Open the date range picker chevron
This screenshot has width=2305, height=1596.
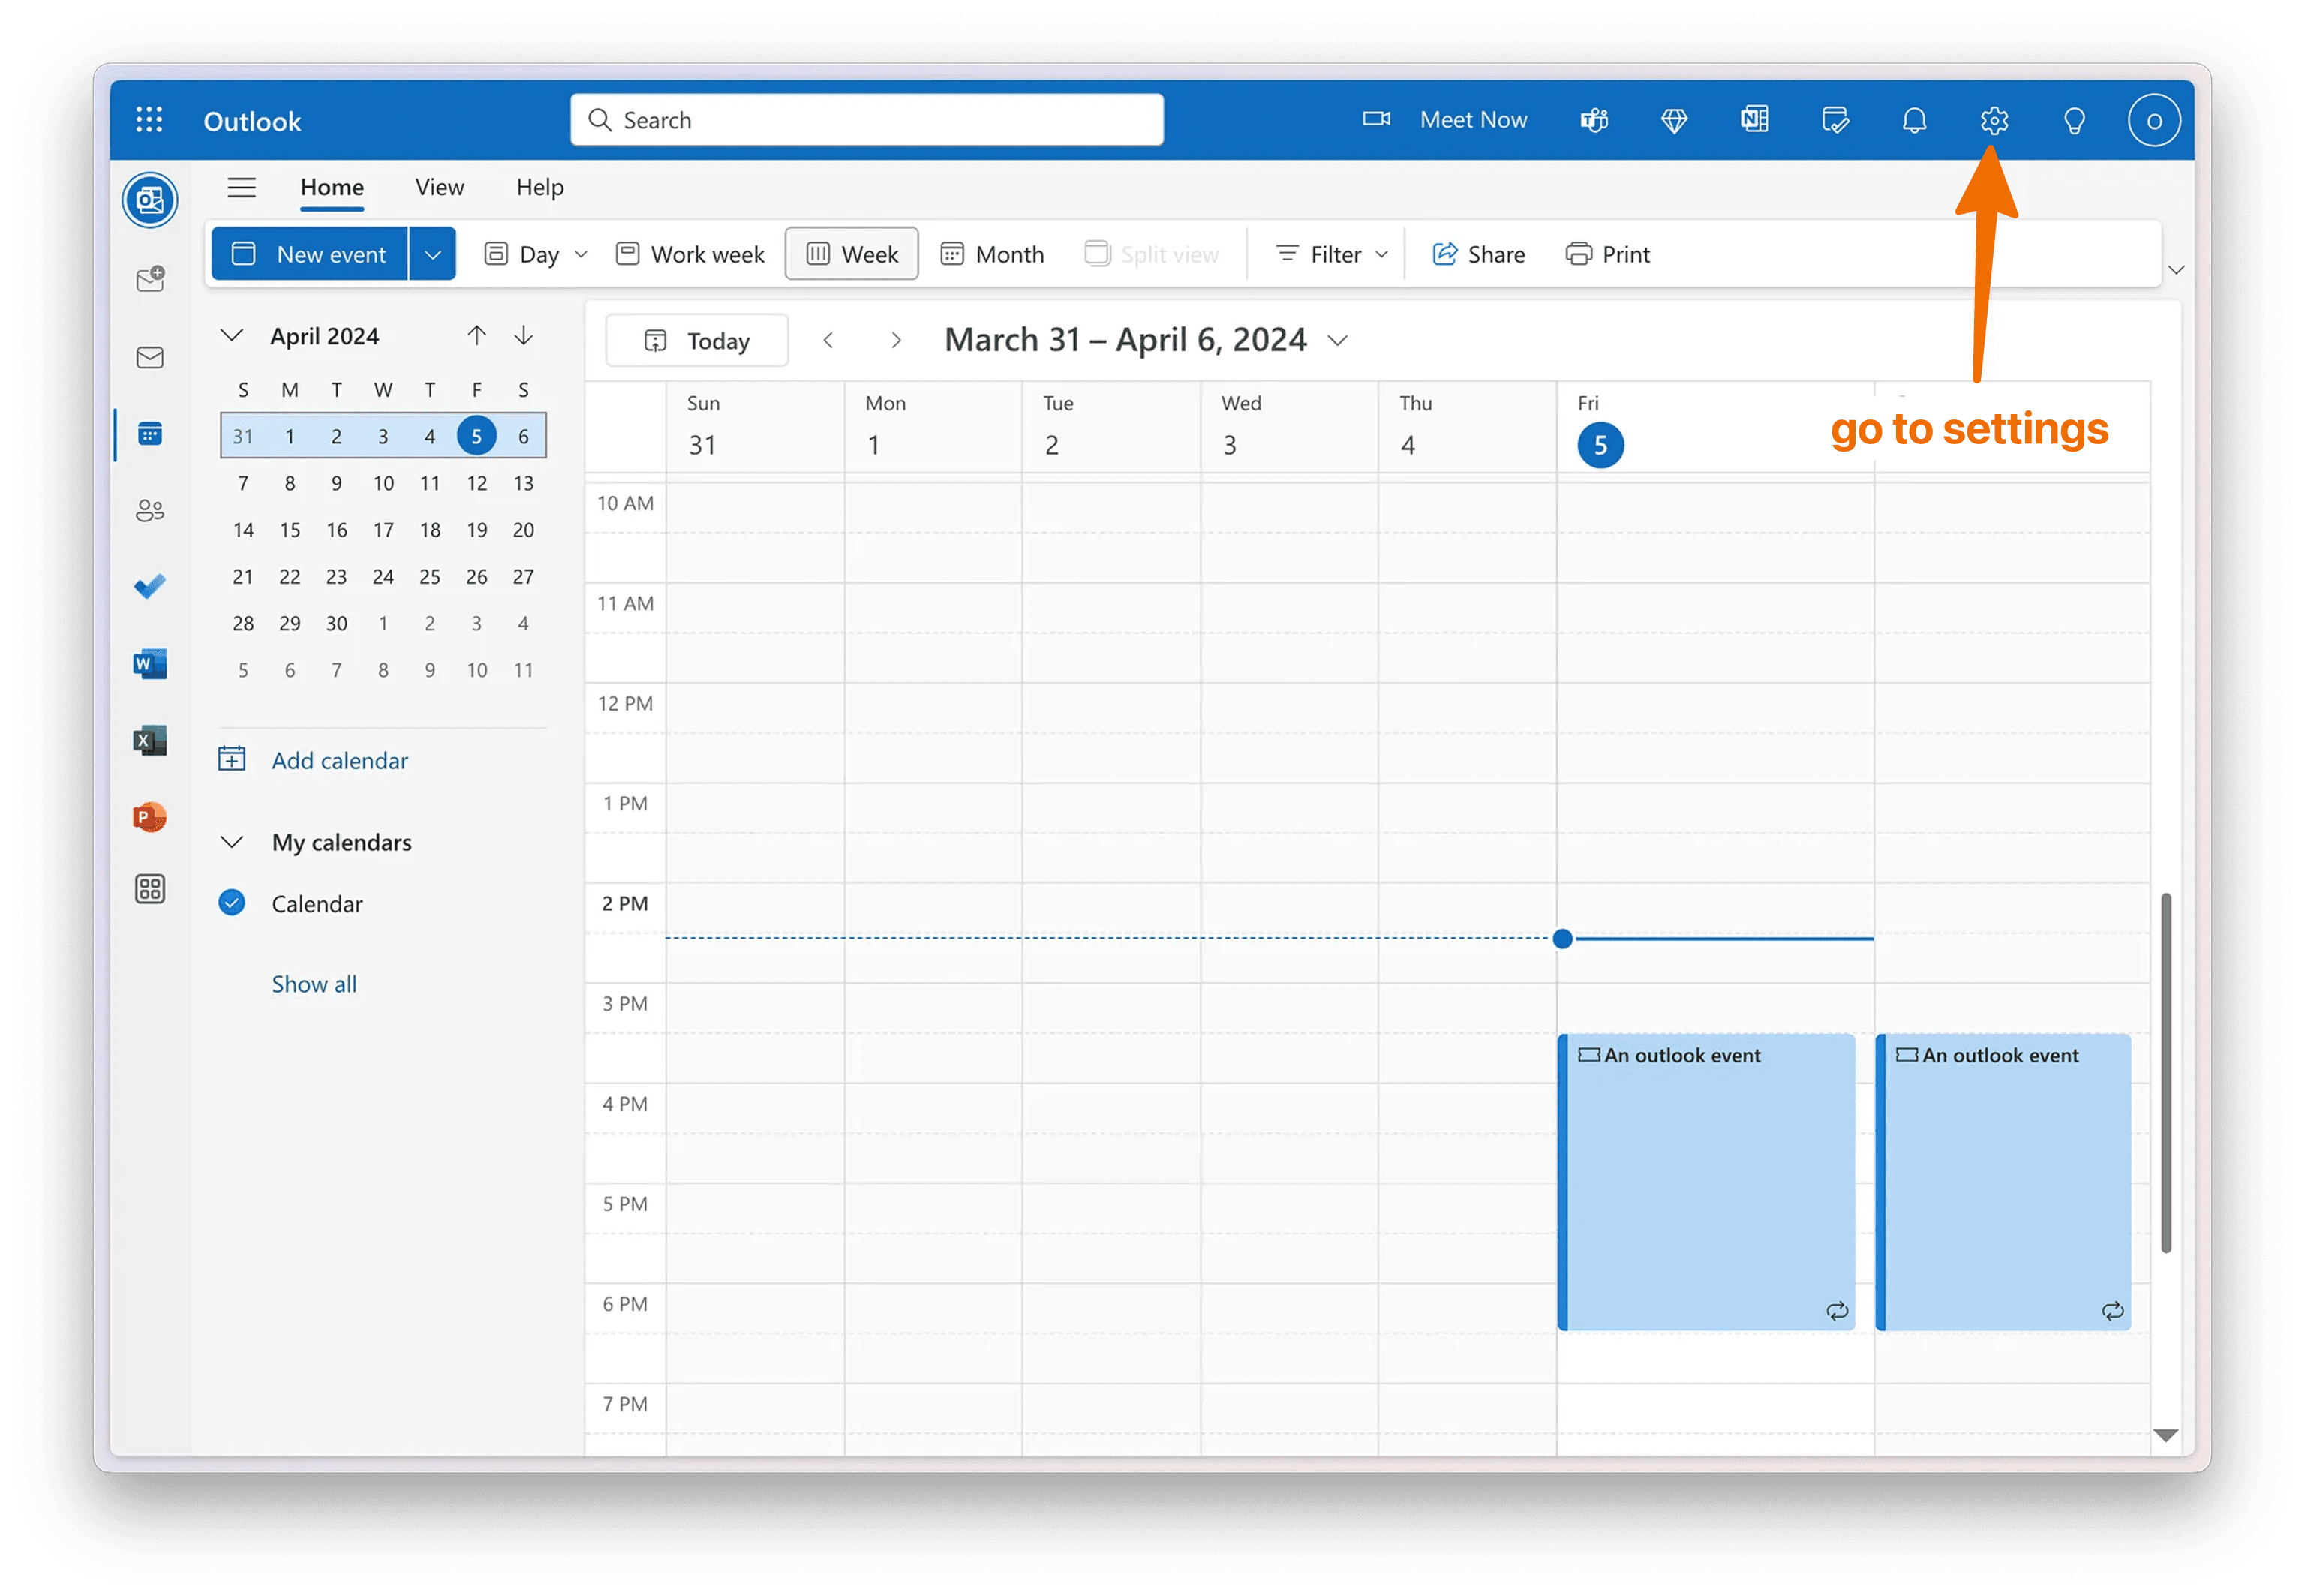pos(1337,341)
